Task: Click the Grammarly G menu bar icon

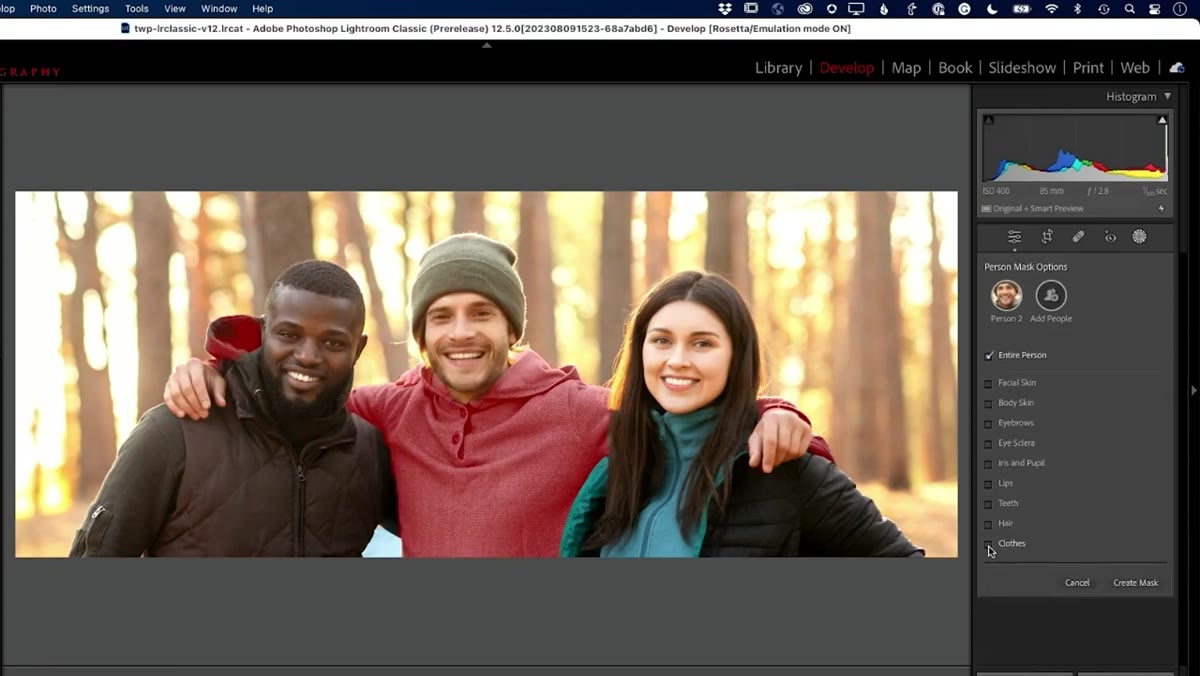Action: tap(964, 8)
